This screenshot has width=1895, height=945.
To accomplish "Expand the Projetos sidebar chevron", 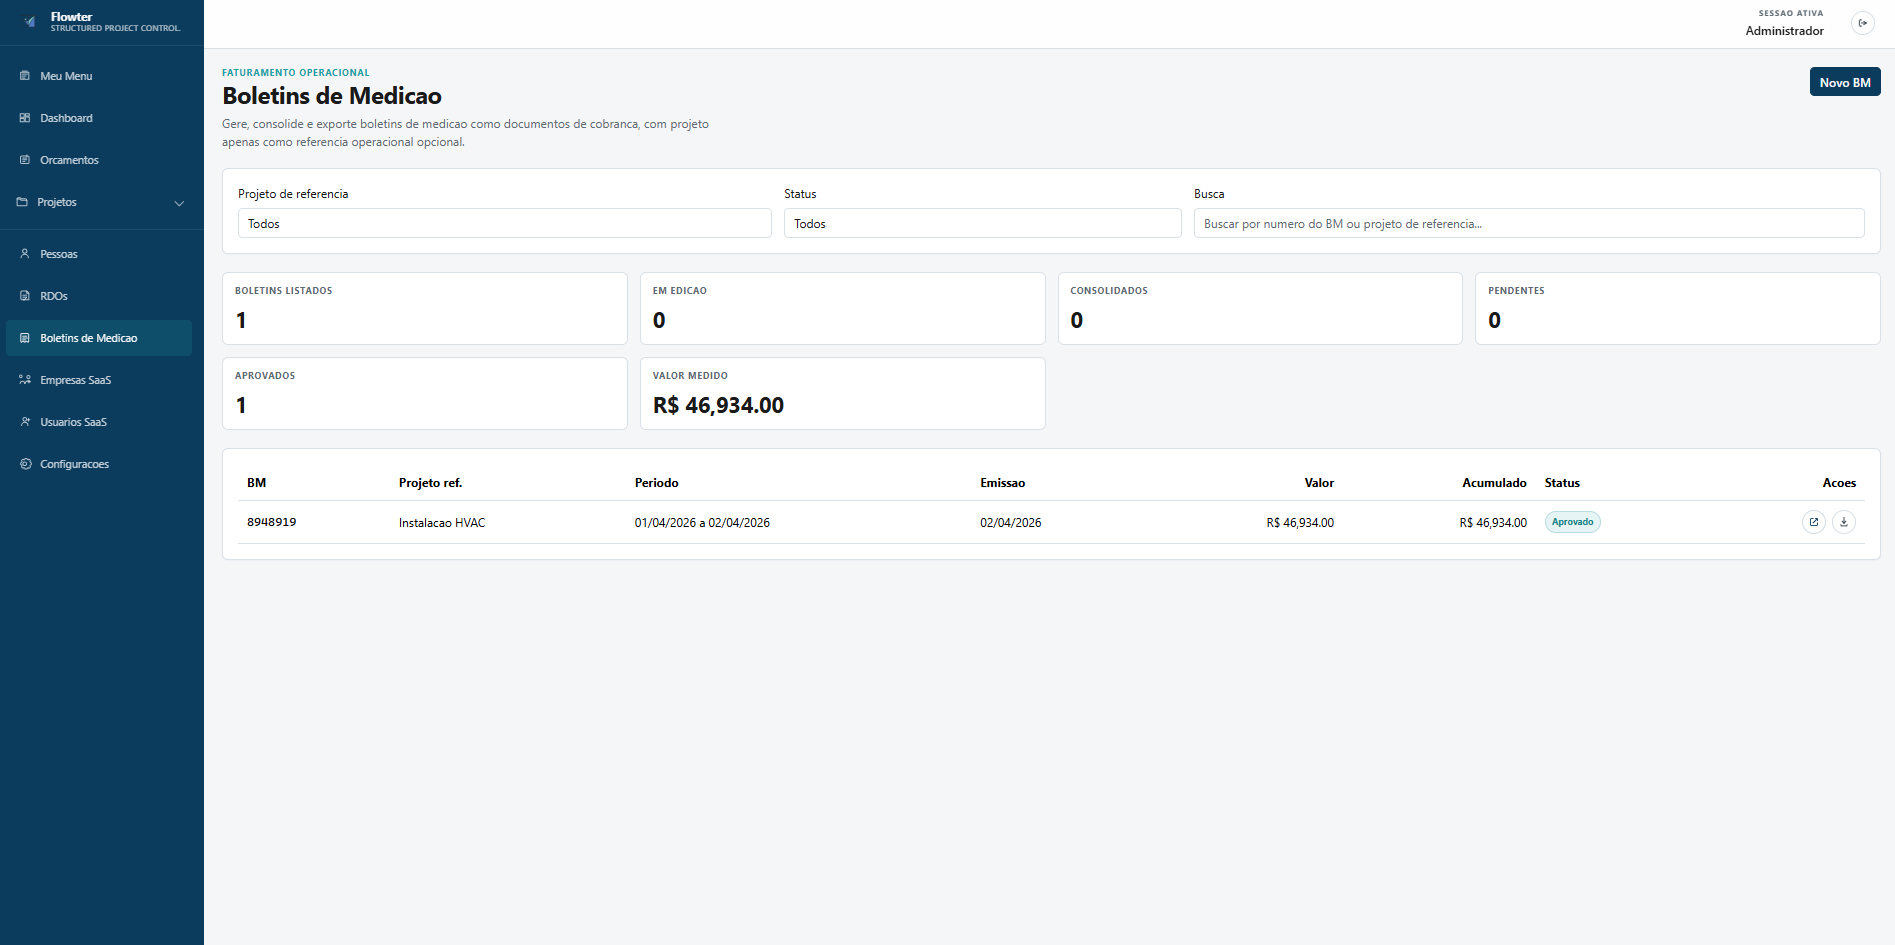I will coord(179,203).
